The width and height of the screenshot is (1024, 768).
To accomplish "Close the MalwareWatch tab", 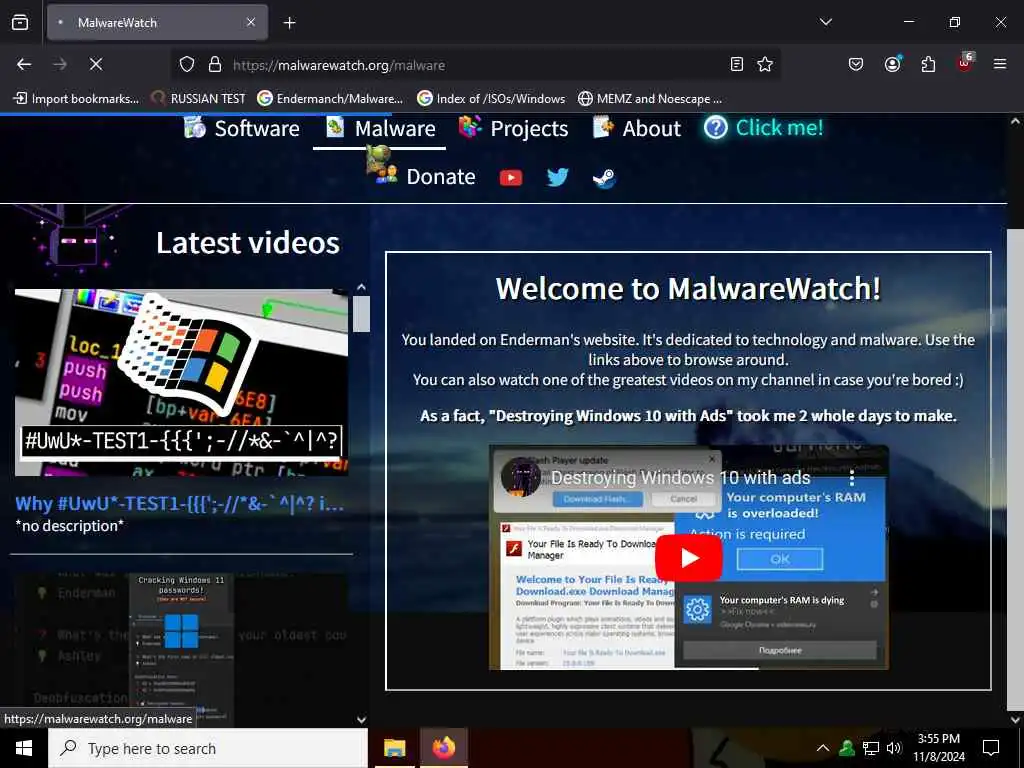I will pyautogui.click(x=251, y=22).
